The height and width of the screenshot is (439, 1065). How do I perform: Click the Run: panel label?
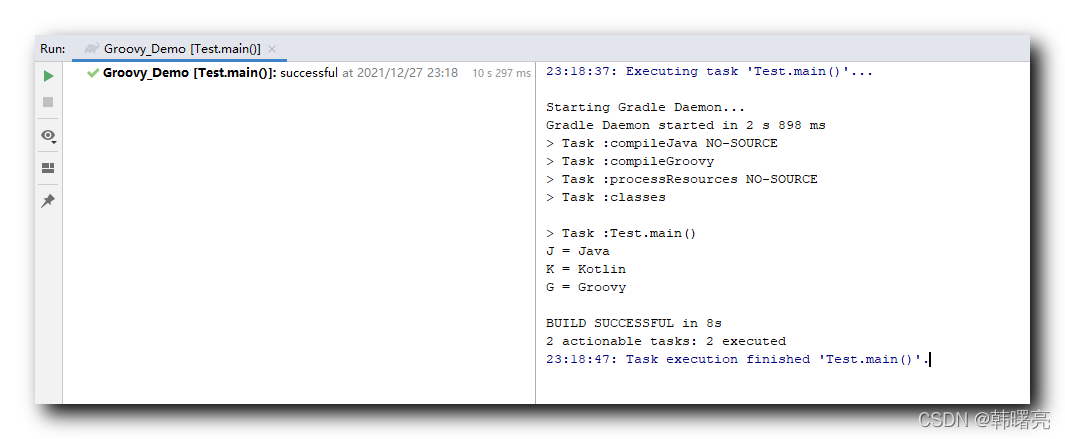pos(53,48)
